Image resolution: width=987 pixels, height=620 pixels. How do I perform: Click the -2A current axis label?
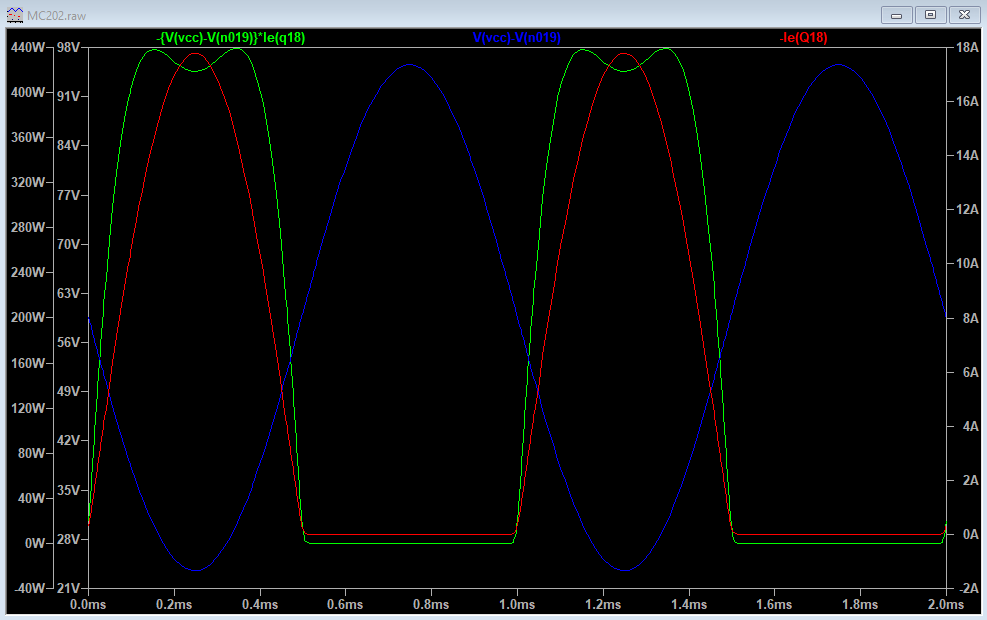(x=967, y=589)
